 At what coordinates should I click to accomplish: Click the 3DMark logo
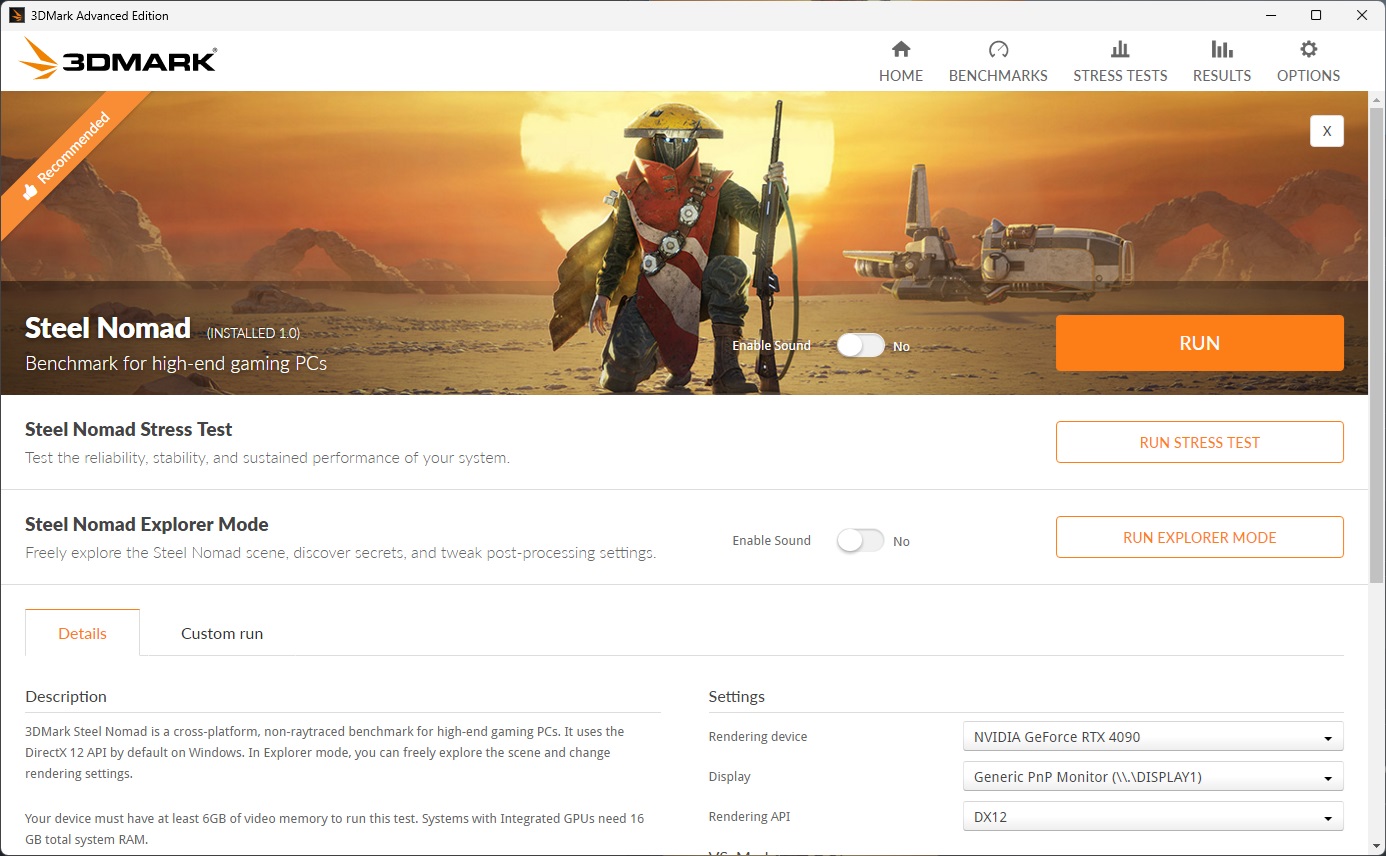click(117, 59)
